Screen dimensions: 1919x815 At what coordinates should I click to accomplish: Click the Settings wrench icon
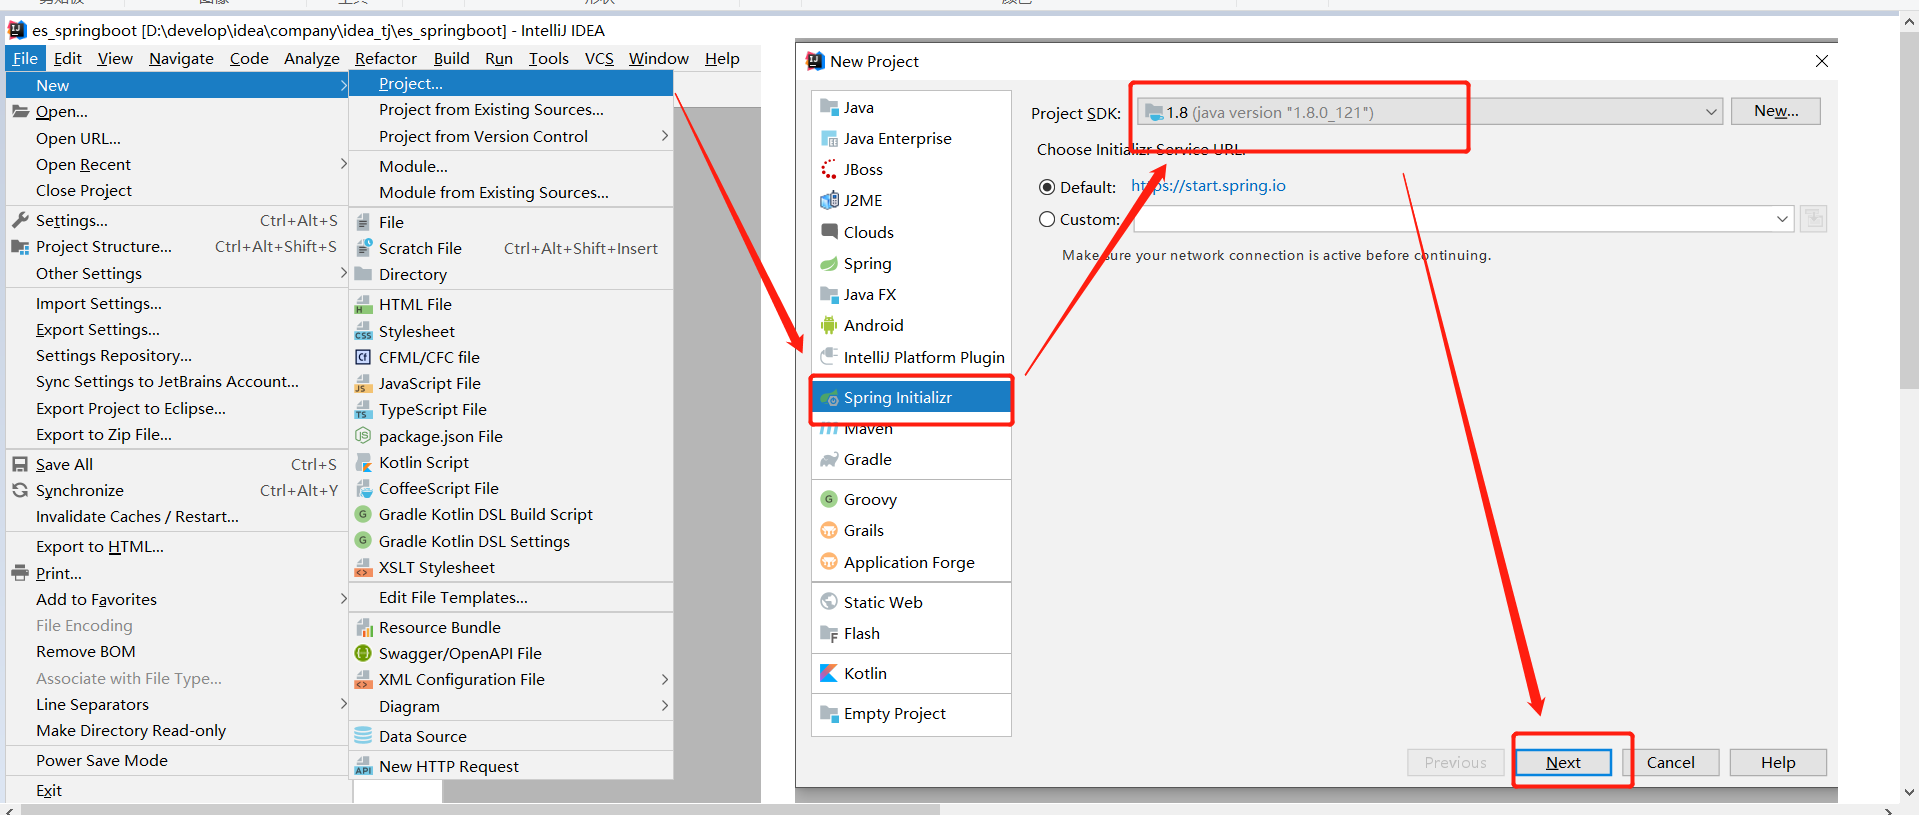pos(20,220)
